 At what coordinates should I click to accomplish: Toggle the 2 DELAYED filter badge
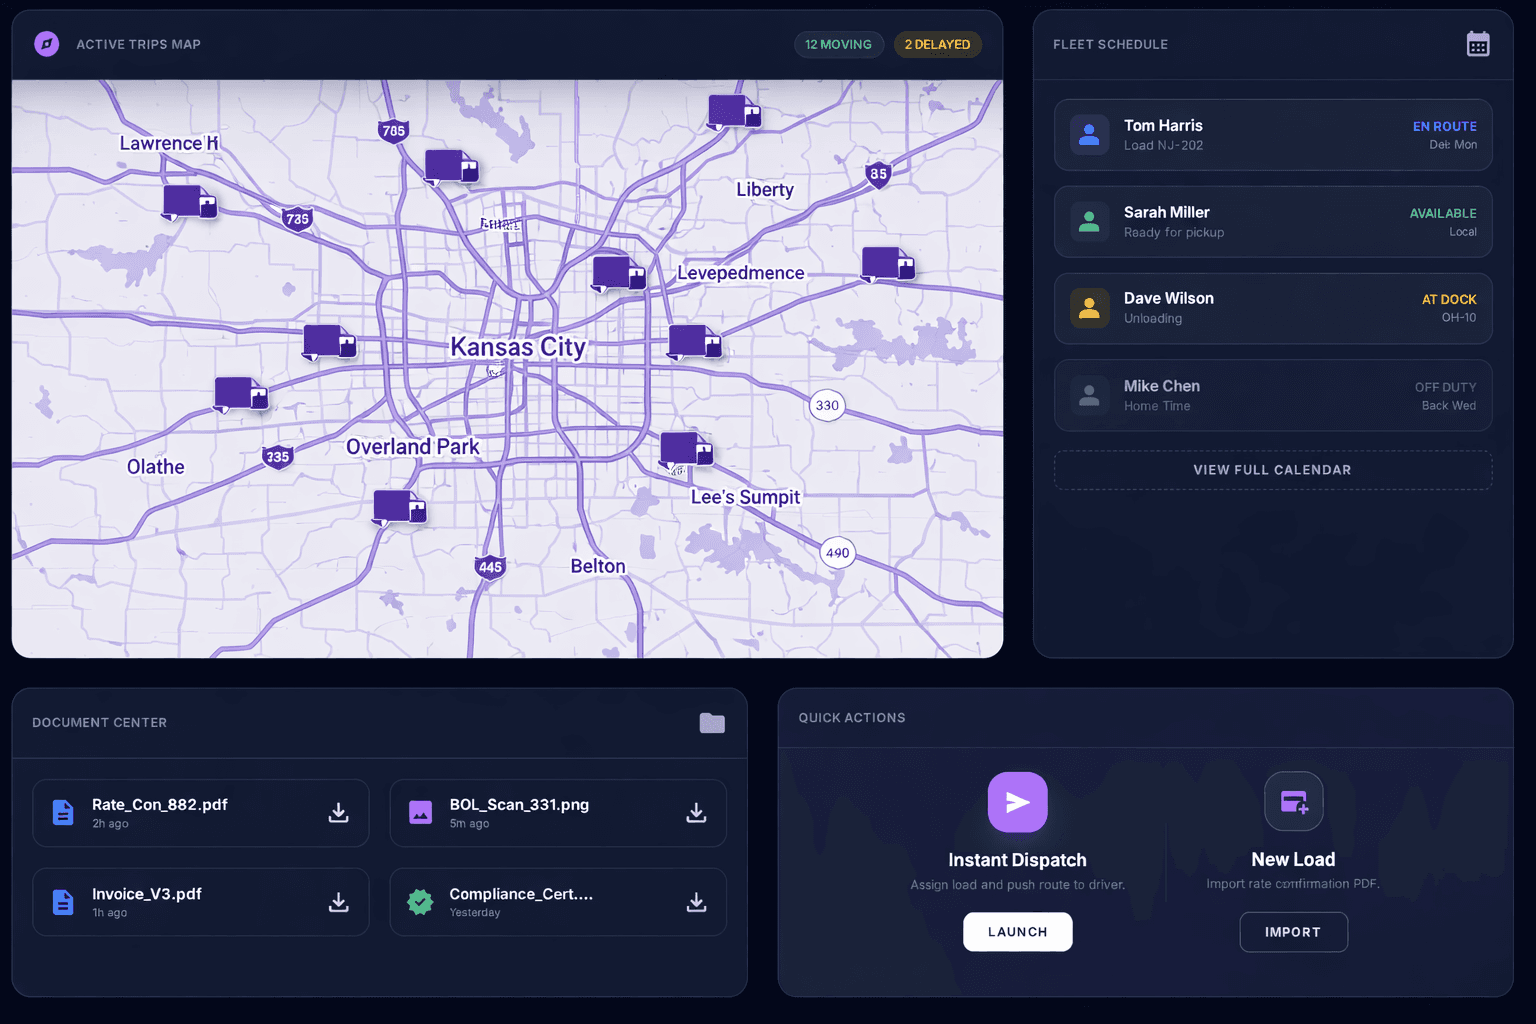[x=937, y=44]
